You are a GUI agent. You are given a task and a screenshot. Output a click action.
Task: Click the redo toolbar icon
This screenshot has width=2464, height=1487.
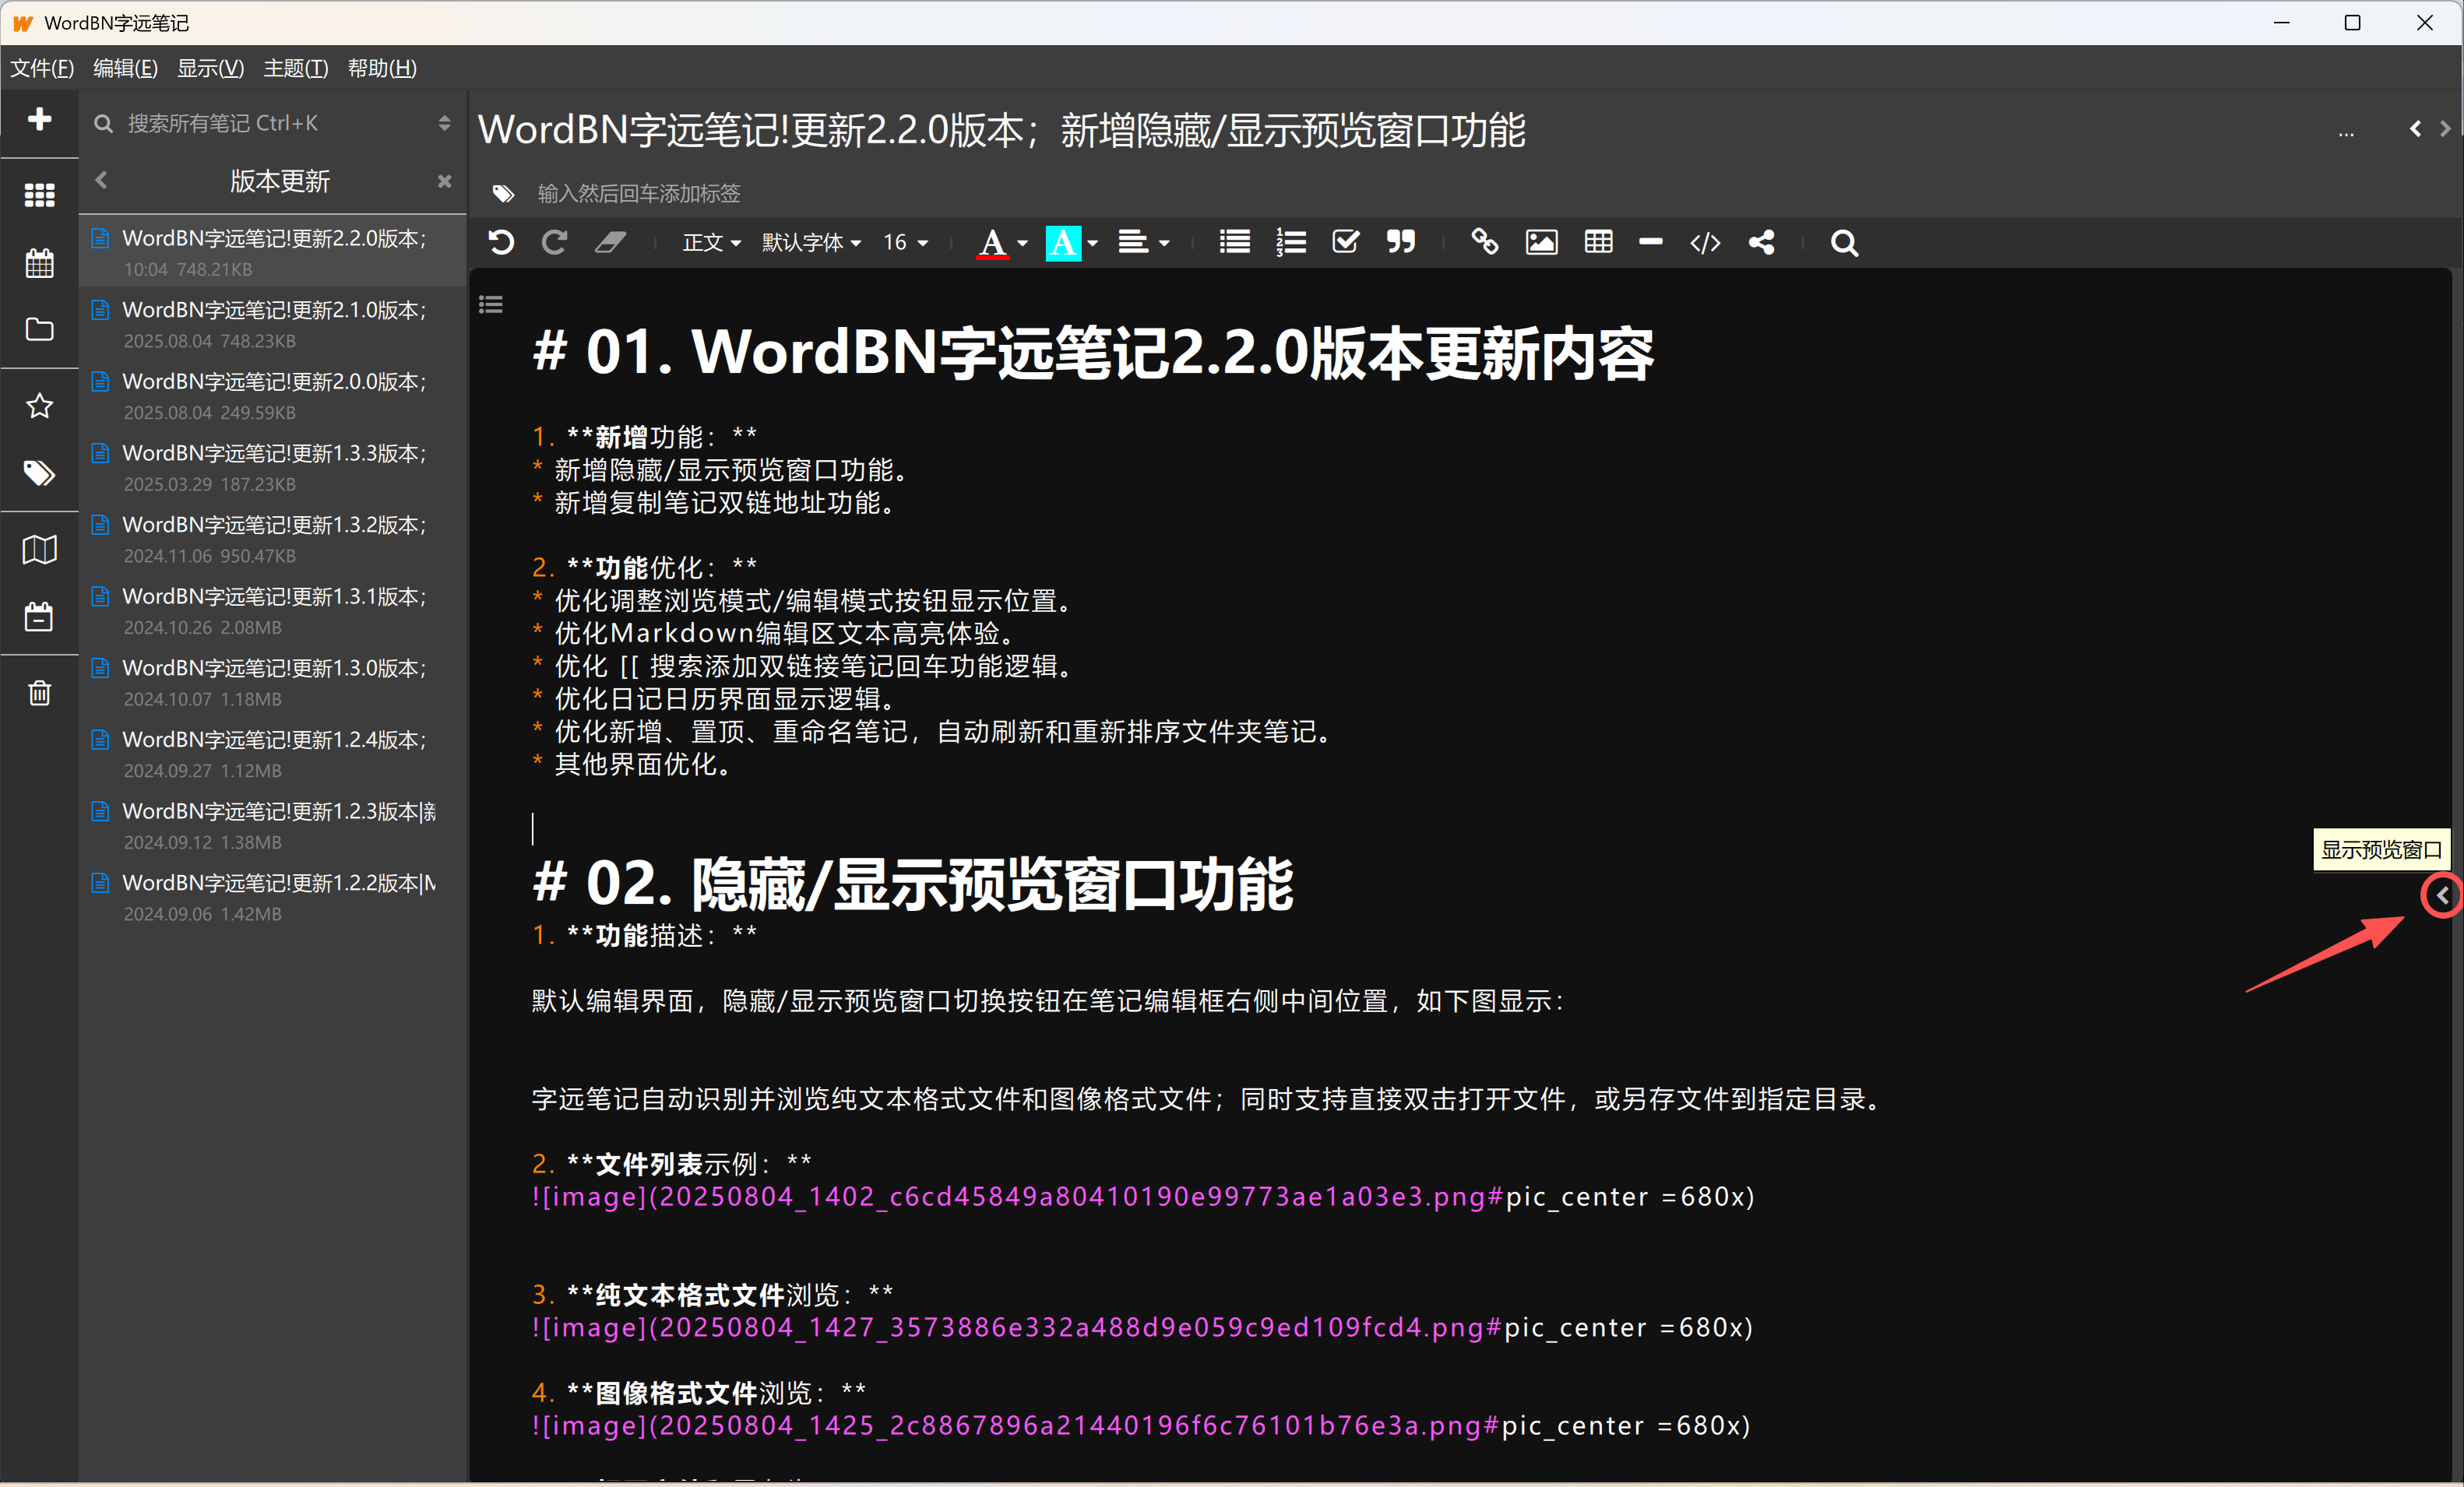click(554, 242)
